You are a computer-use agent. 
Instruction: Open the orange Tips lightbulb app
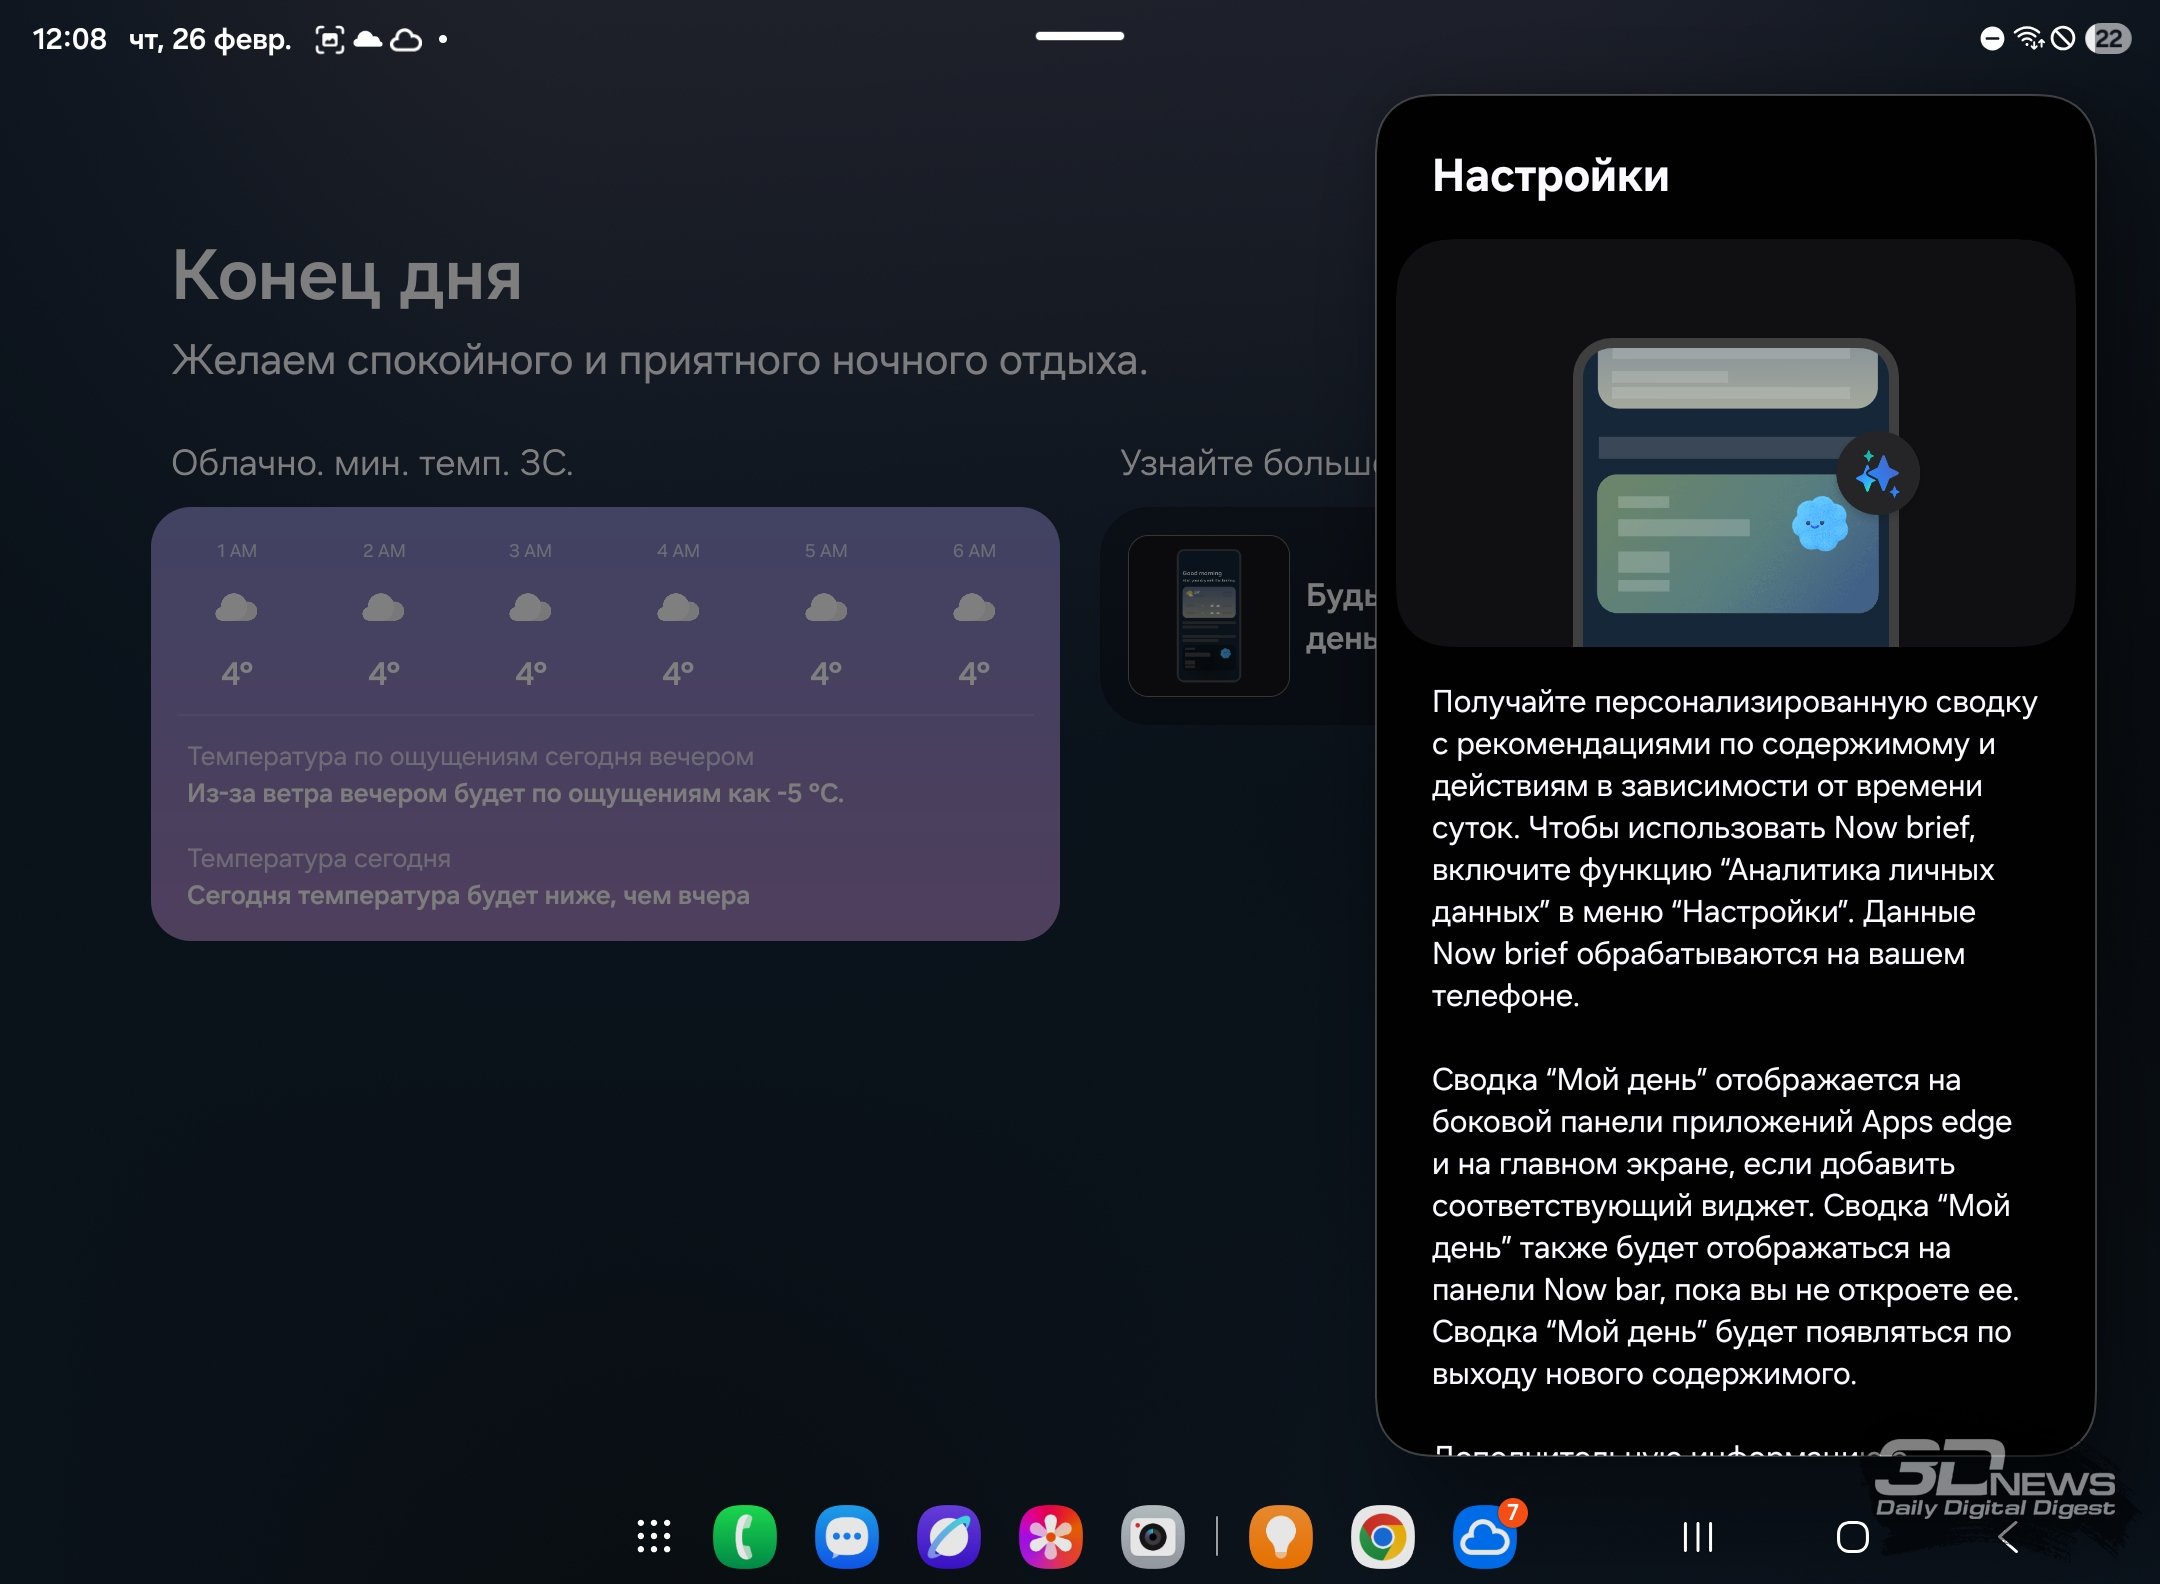(1281, 1536)
